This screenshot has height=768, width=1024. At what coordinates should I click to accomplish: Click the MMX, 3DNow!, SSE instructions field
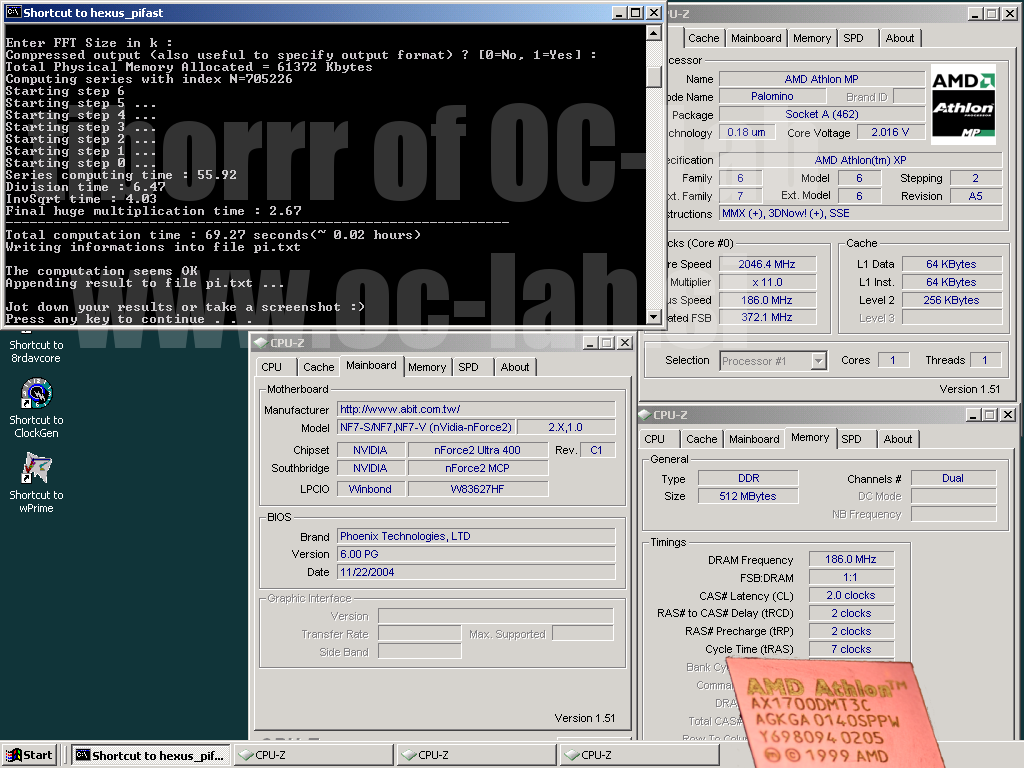point(861,214)
